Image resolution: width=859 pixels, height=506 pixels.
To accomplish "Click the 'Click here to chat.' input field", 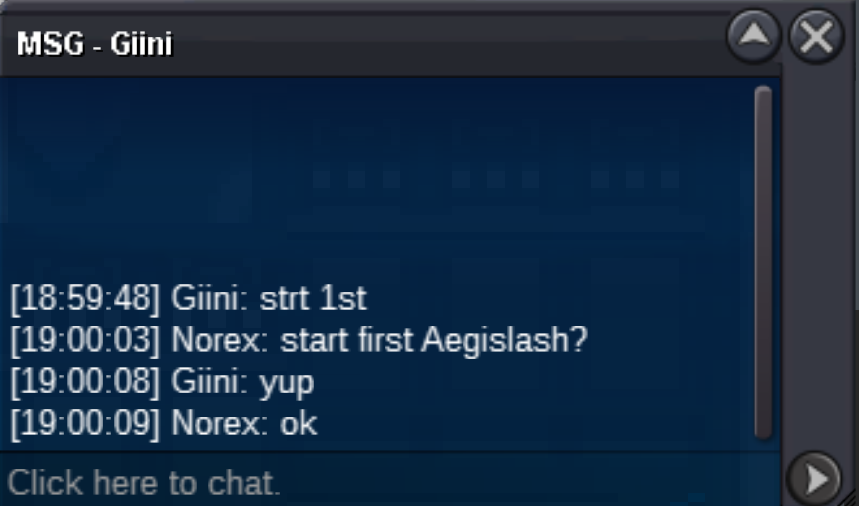I will (389, 482).
